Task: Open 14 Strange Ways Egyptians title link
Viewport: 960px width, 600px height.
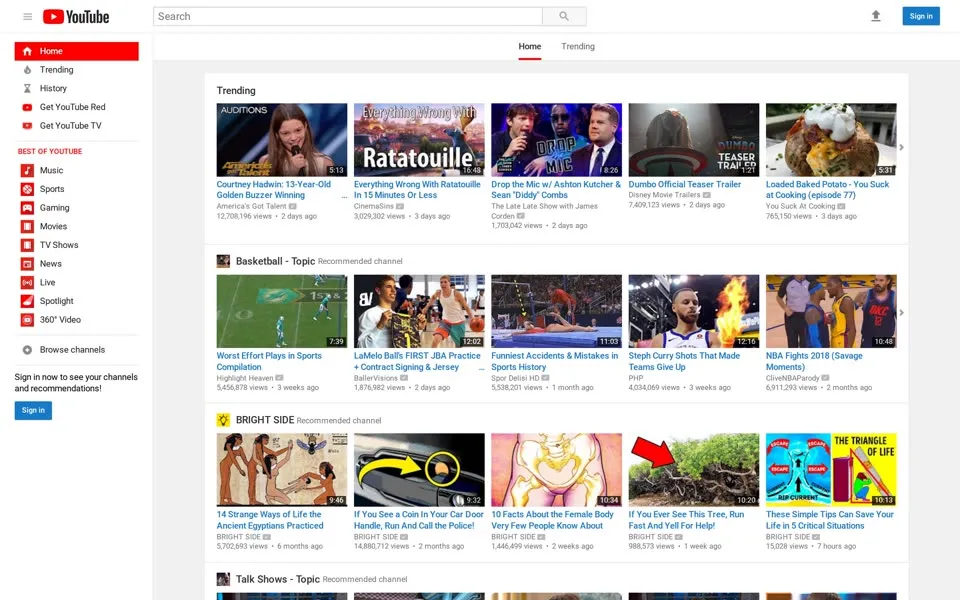Action: [x=270, y=520]
